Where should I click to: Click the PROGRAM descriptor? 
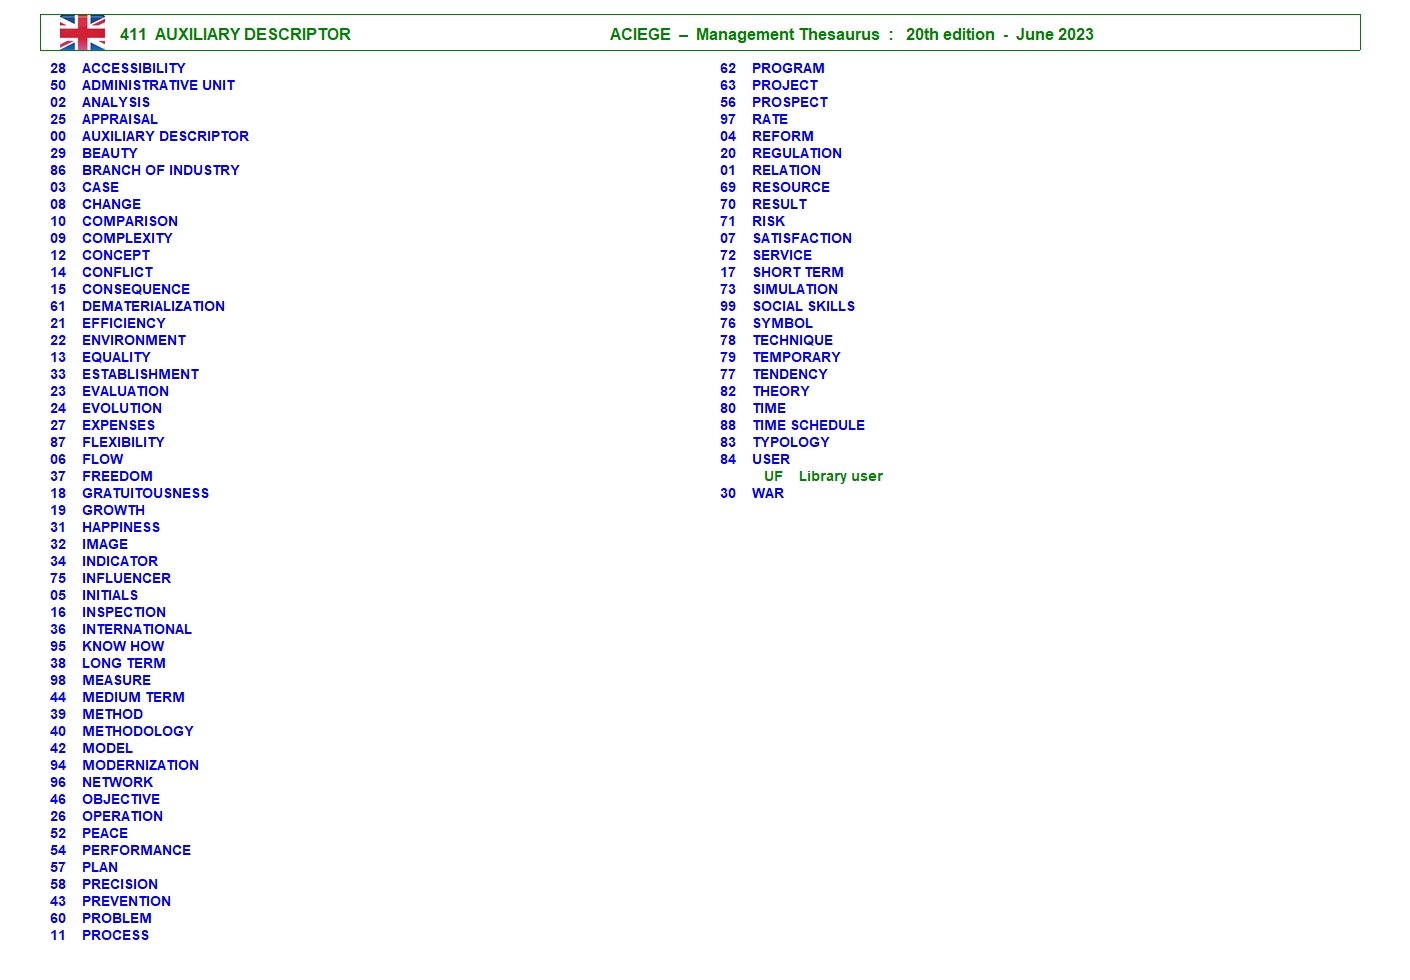[788, 68]
